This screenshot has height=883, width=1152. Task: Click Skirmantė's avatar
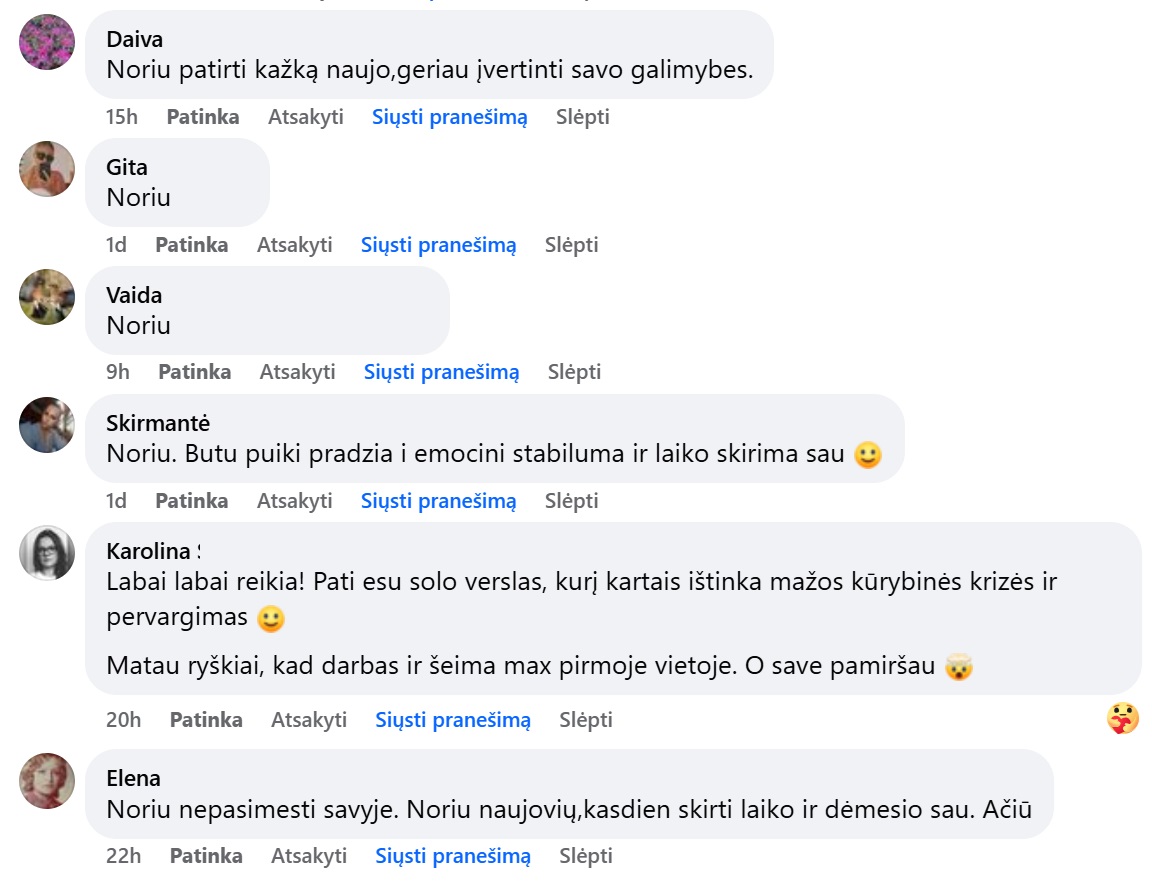point(46,425)
